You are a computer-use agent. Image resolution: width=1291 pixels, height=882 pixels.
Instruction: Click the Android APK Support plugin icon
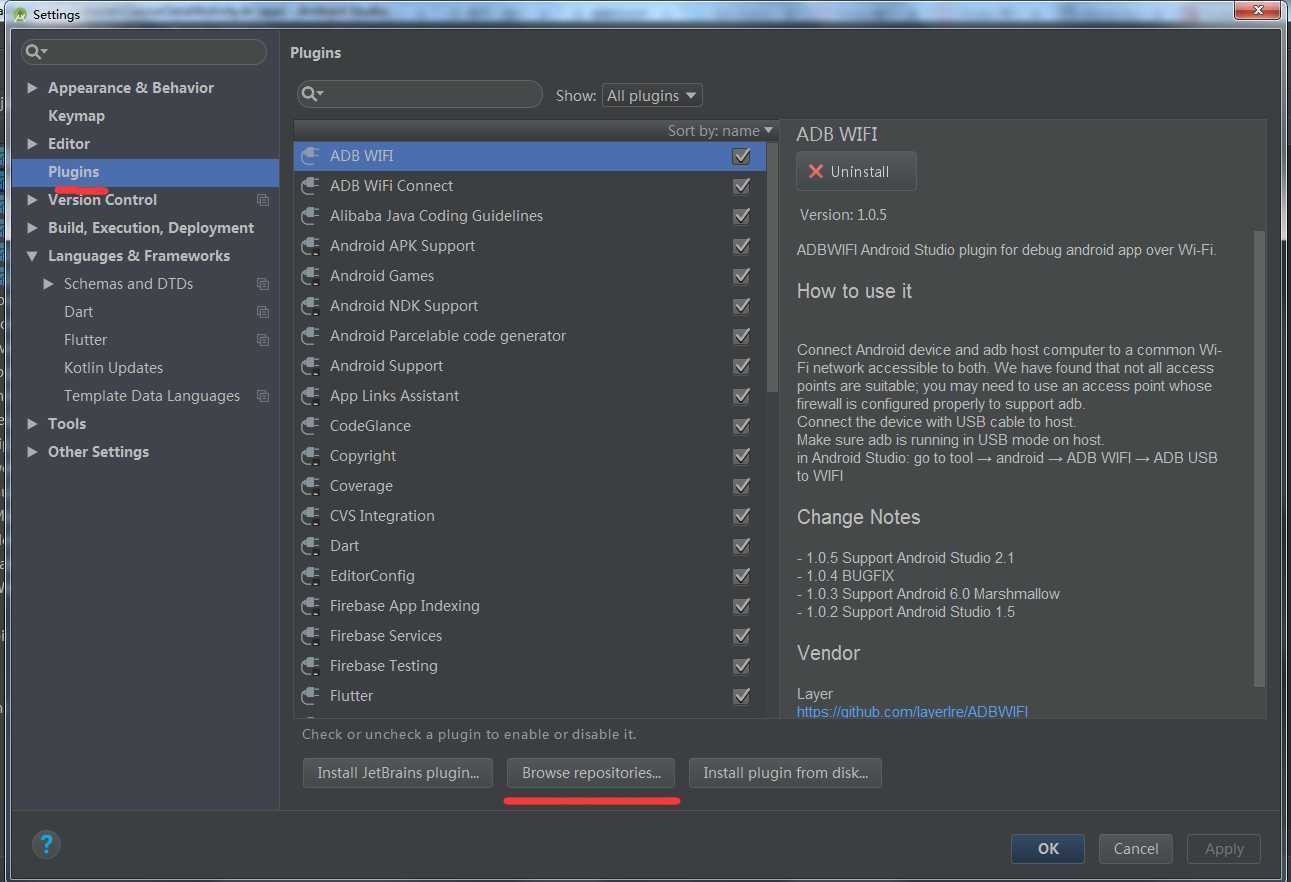pos(311,246)
